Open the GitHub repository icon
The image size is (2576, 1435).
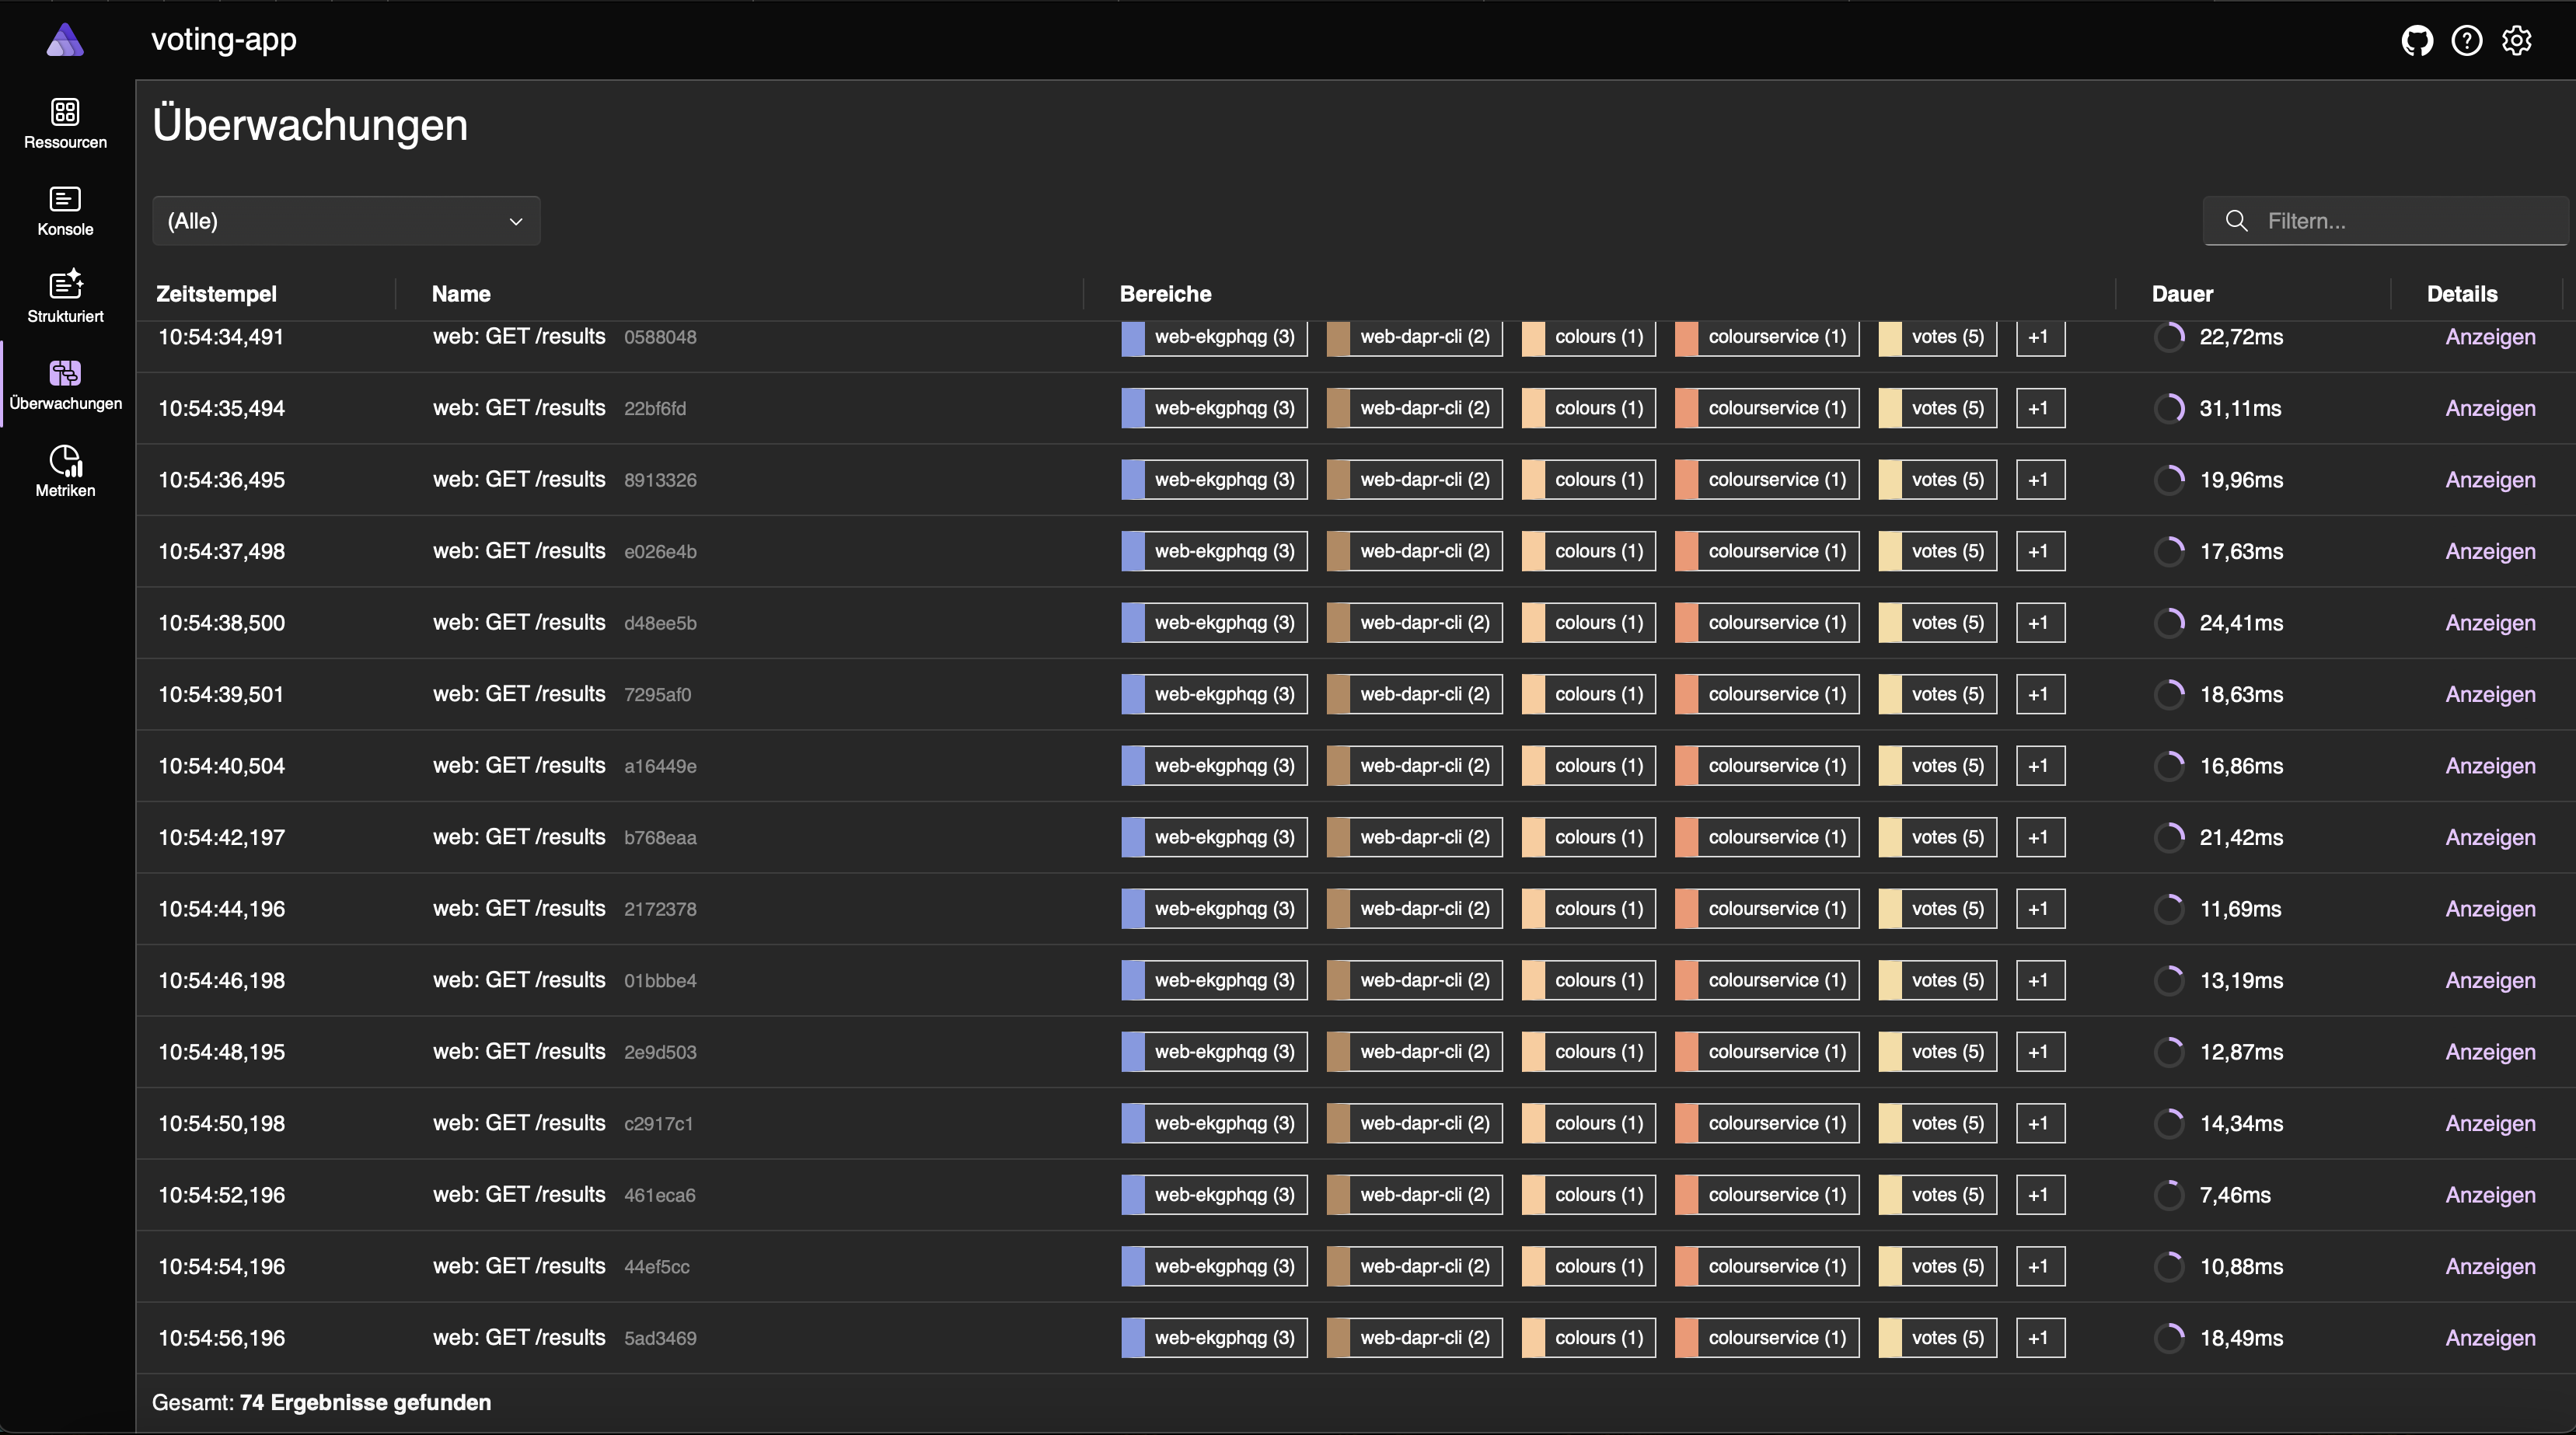point(2417,40)
